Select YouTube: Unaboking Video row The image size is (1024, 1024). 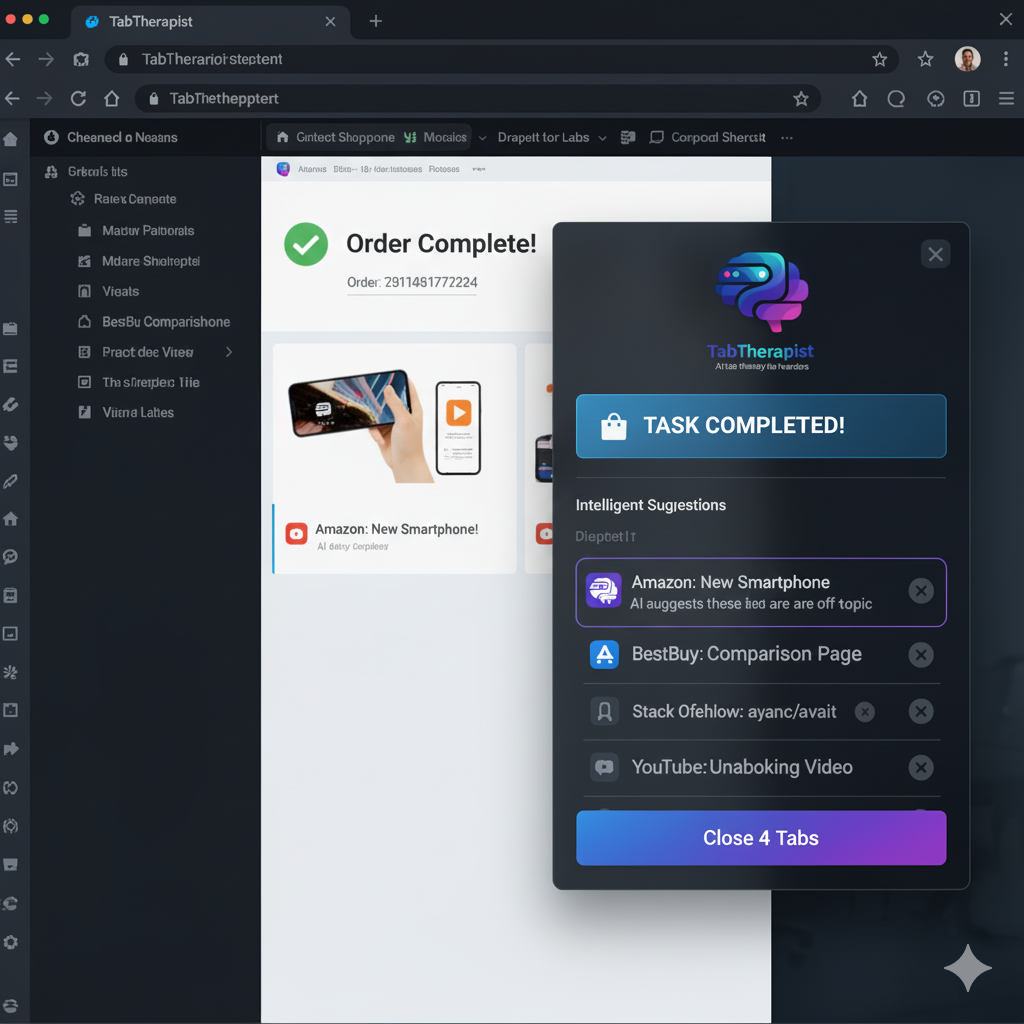[761, 767]
